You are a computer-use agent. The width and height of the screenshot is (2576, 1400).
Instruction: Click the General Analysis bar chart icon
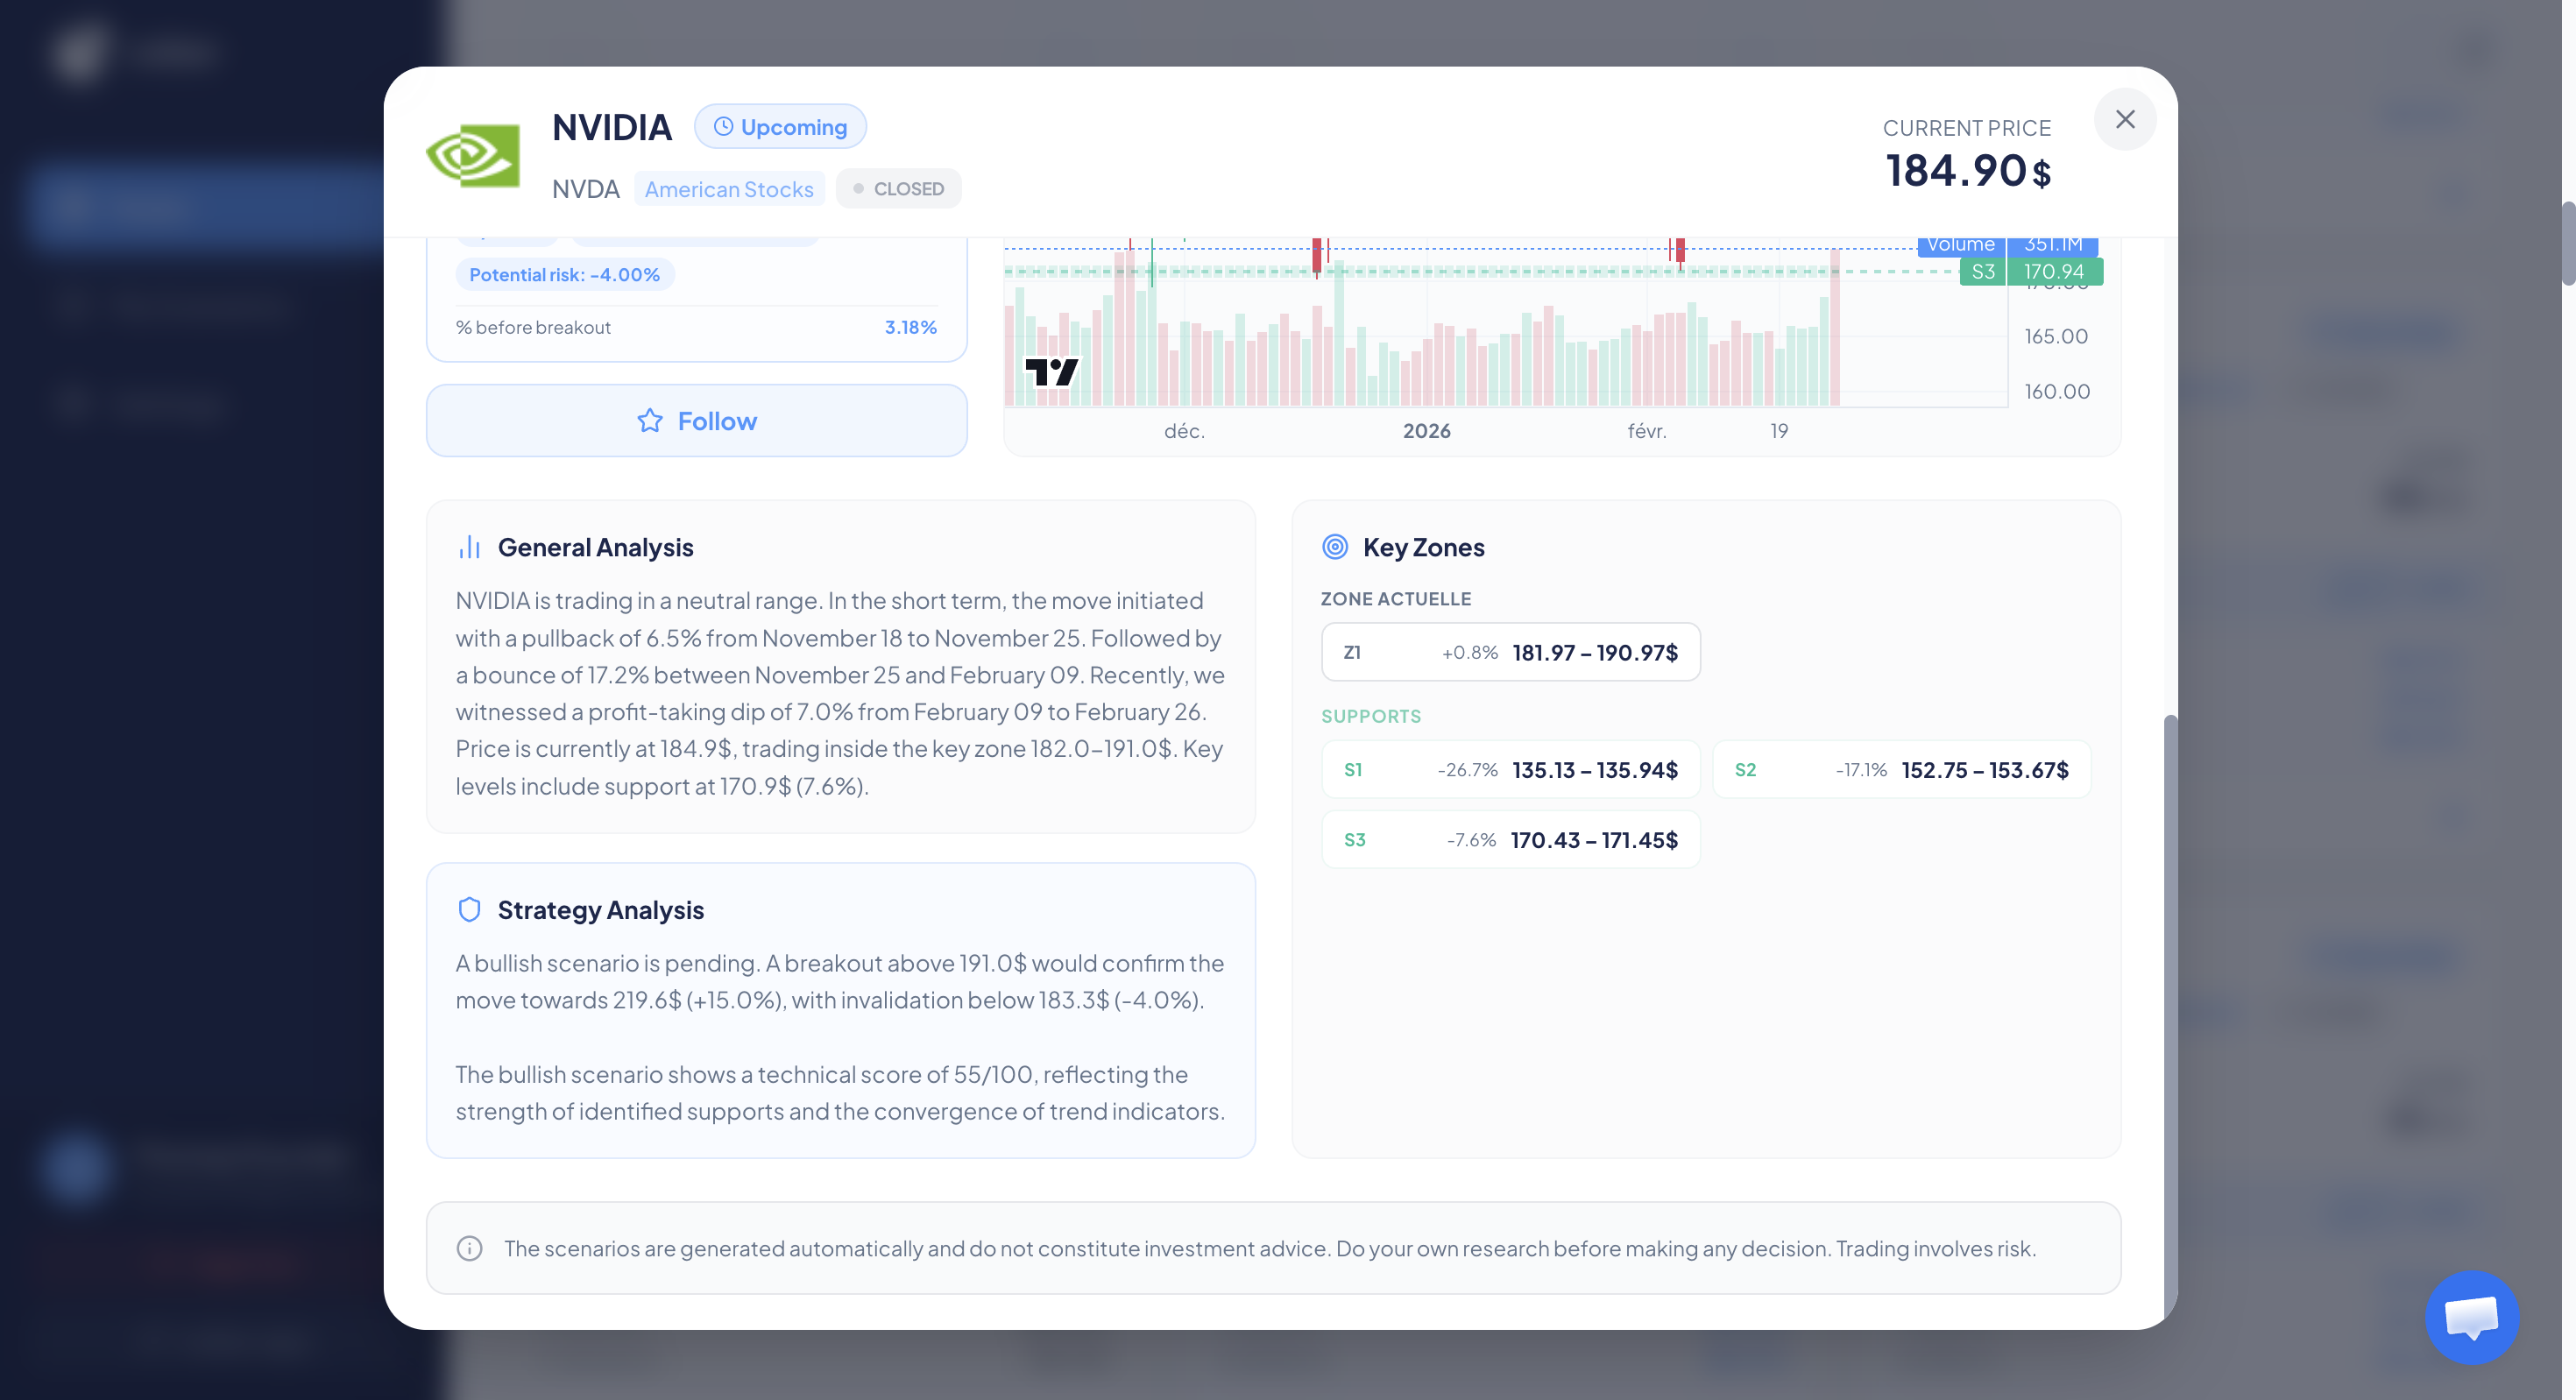(469, 546)
